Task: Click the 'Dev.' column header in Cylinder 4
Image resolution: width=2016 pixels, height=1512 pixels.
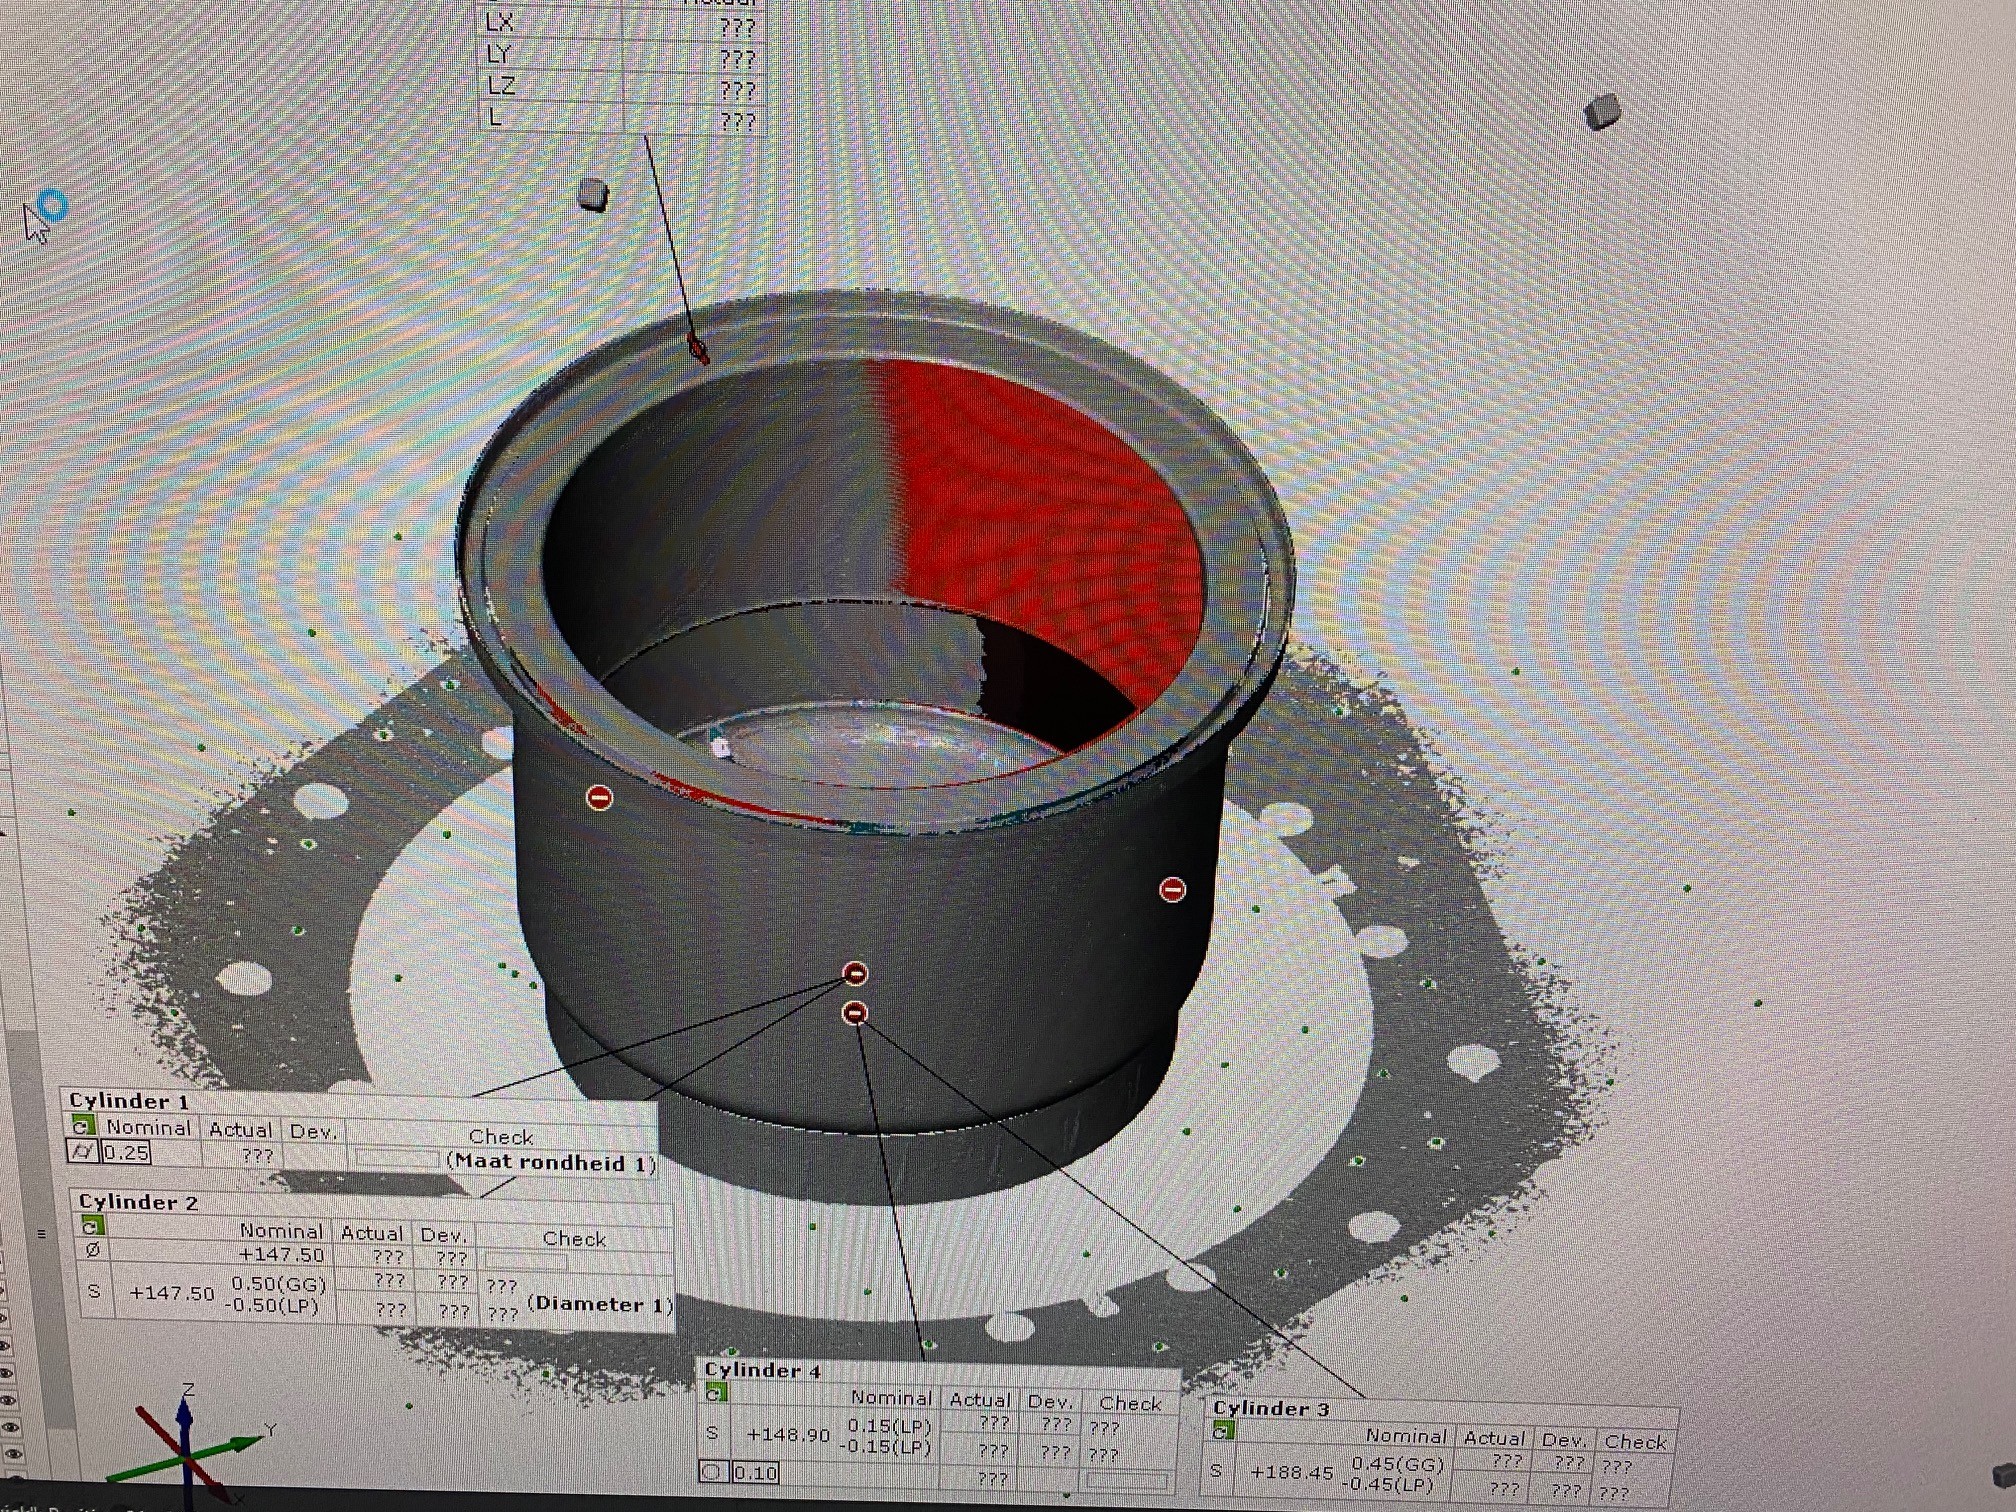Action: [x=1050, y=1401]
